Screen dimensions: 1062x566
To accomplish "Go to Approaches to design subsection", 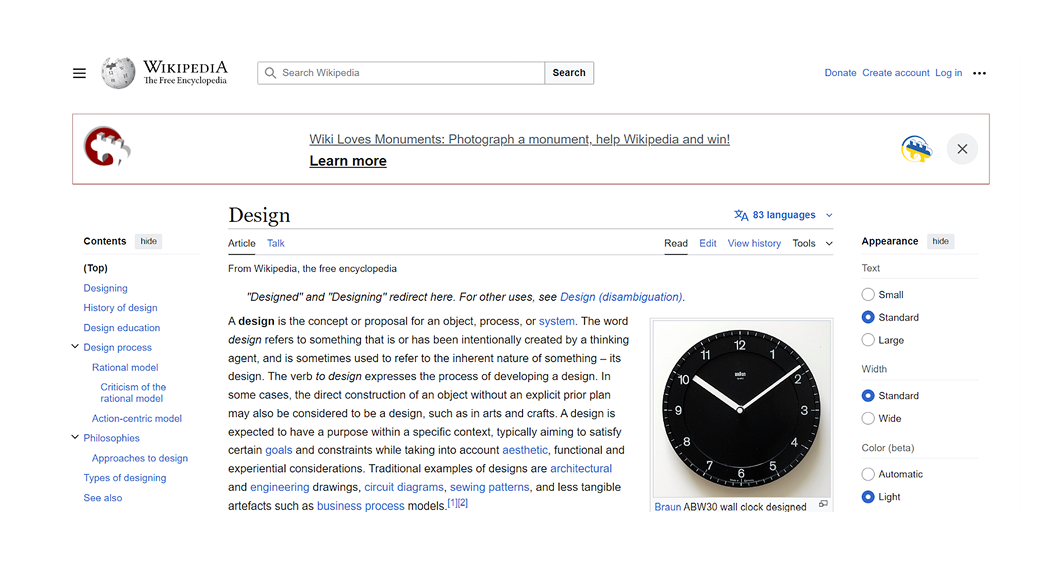I will pyautogui.click(x=140, y=458).
